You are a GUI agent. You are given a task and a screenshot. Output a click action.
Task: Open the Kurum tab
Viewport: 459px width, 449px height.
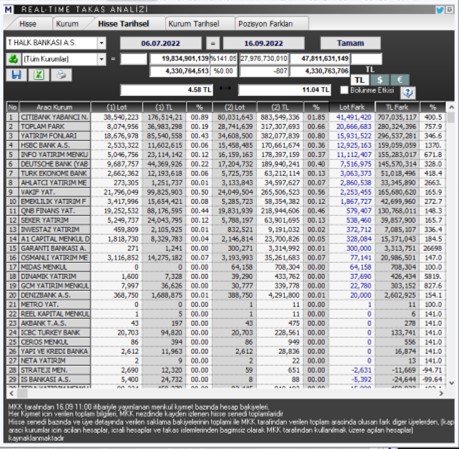tap(67, 24)
